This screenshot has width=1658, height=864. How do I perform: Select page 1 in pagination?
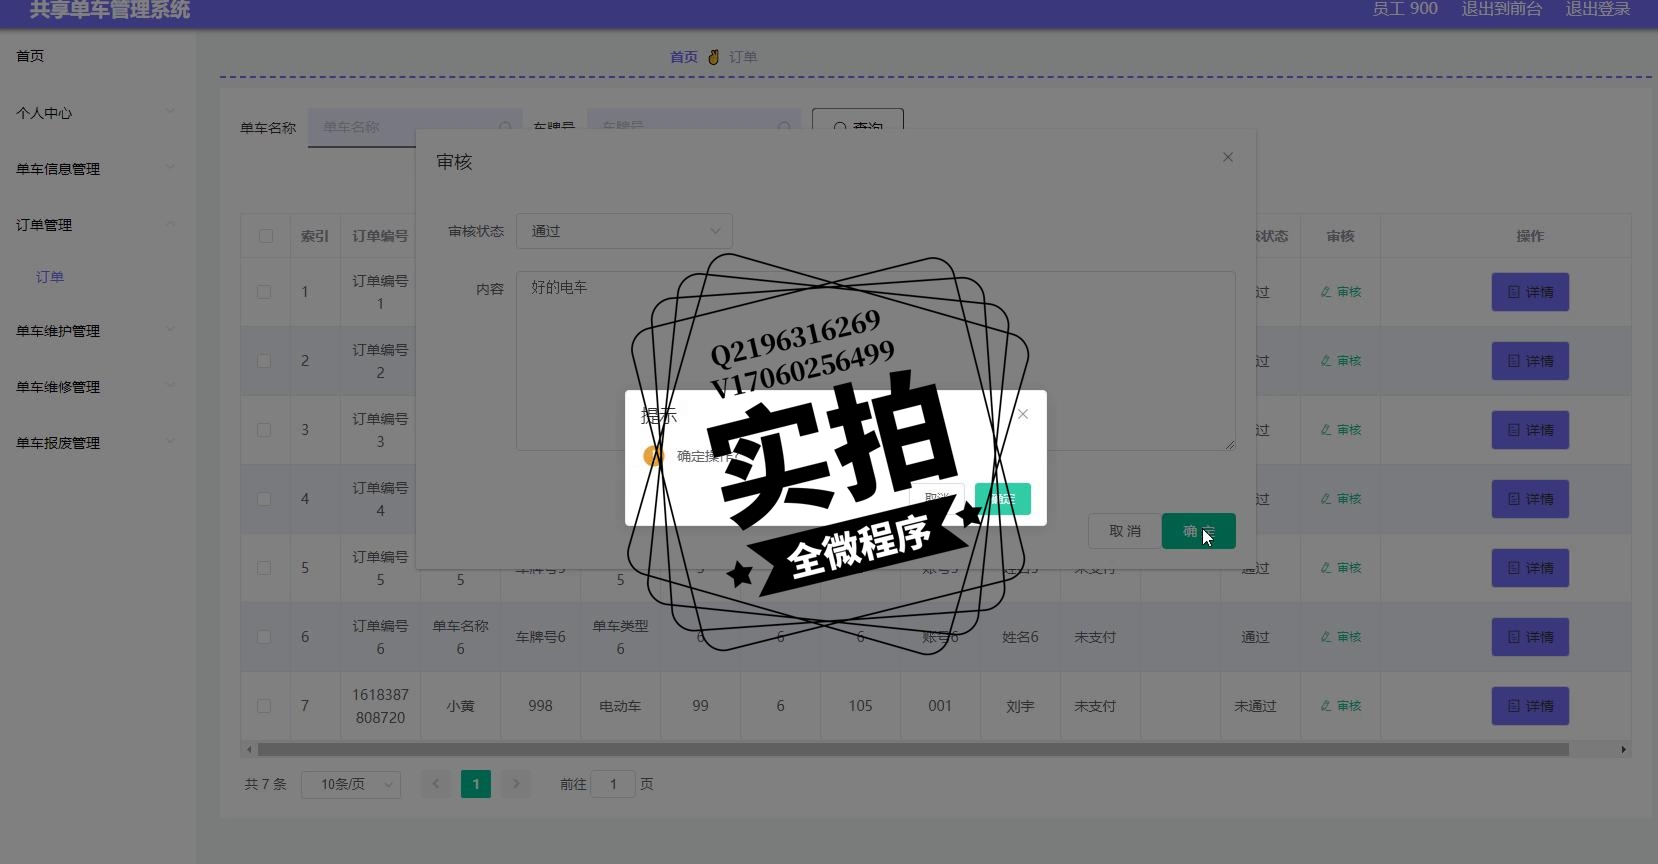click(476, 784)
